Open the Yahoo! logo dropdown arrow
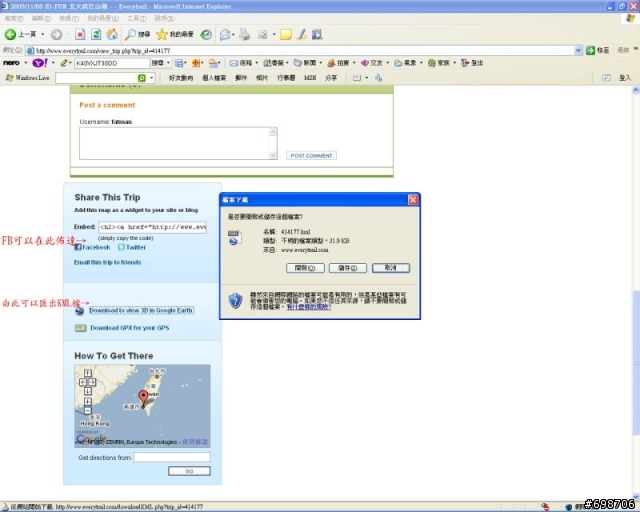The height and width of the screenshot is (512, 640). coord(53,63)
